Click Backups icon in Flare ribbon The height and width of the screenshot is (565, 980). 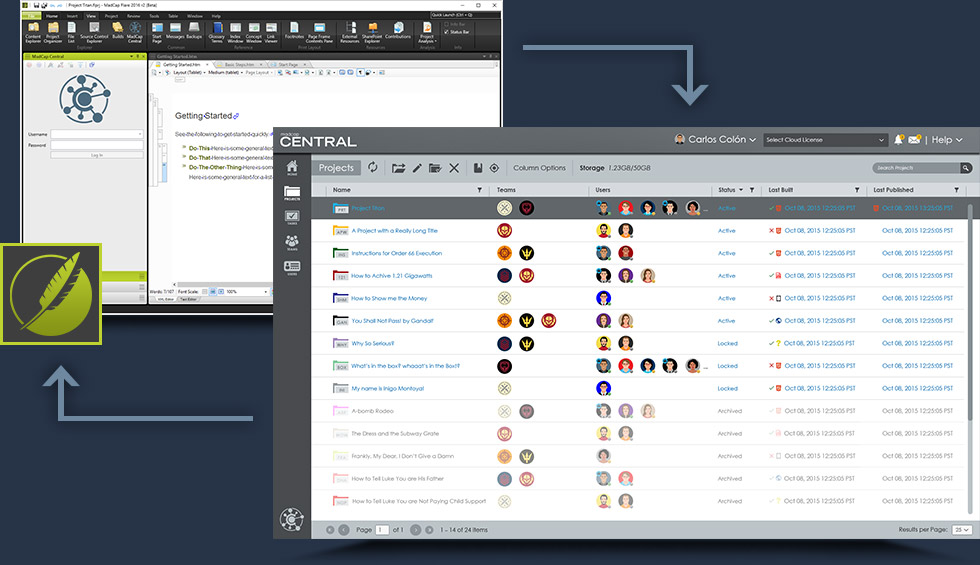[x=194, y=31]
